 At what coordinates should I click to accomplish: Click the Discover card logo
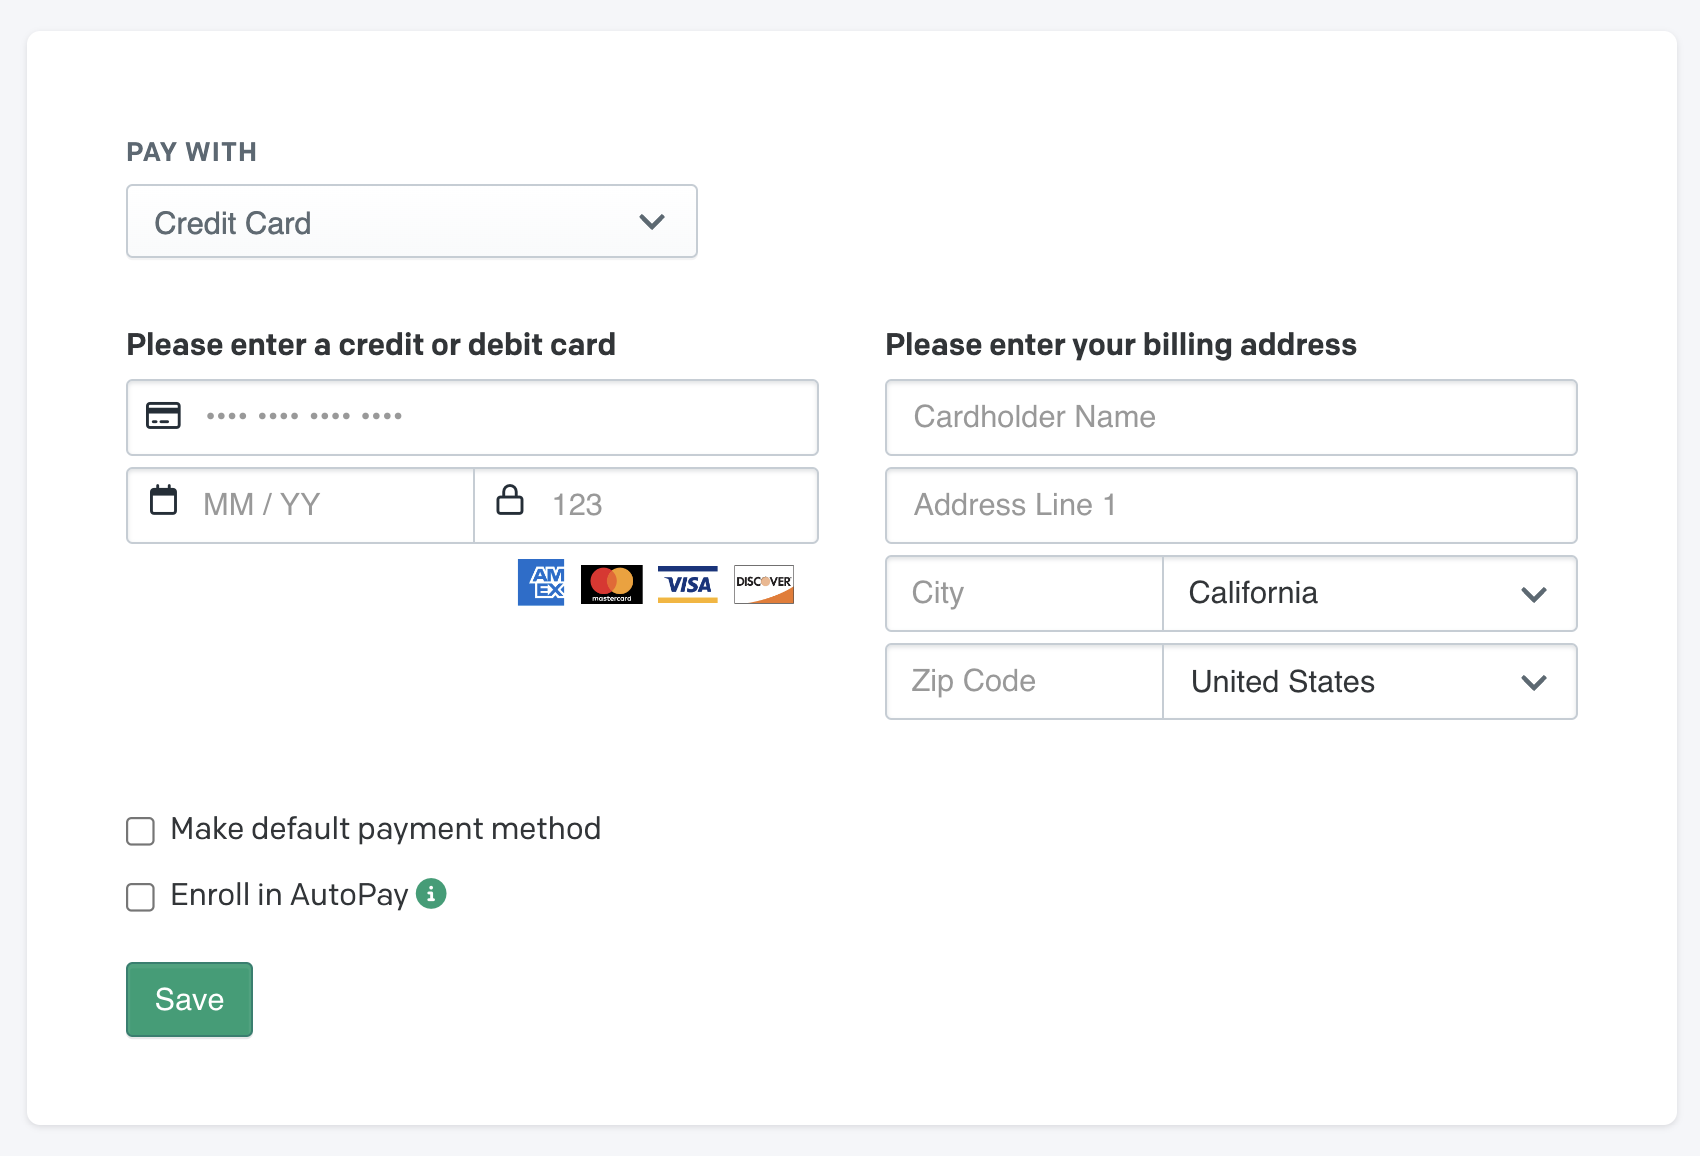(764, 584)
